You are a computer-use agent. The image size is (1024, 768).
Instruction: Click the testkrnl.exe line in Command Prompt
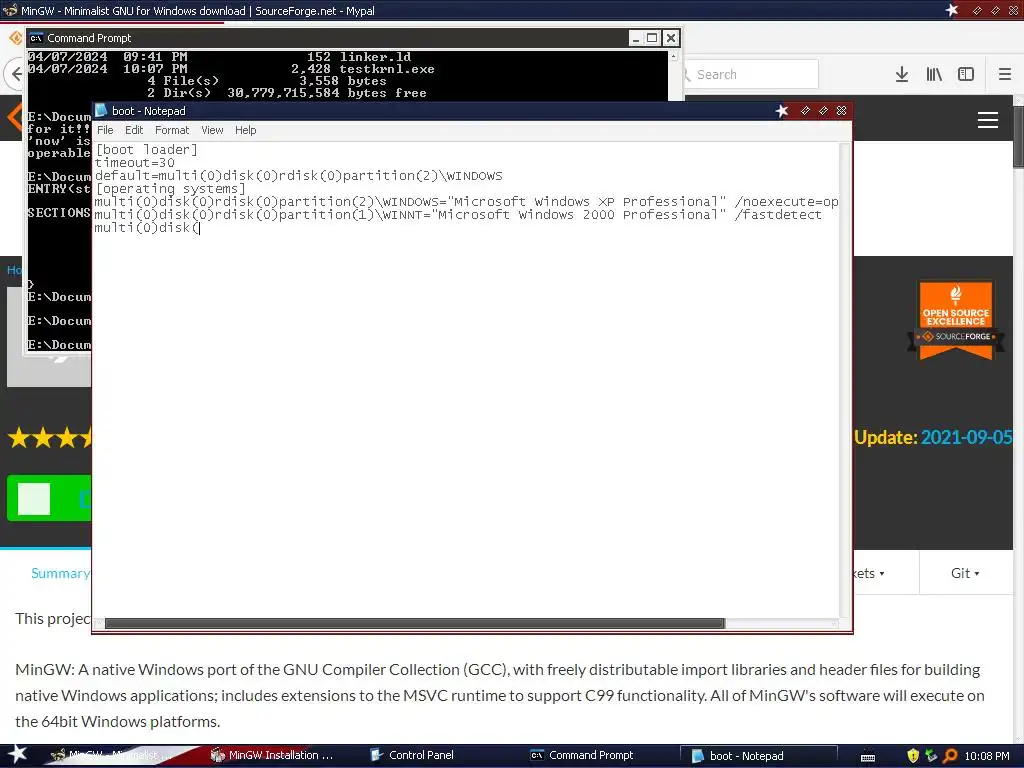pyautogui.click(x=231, y=69)
